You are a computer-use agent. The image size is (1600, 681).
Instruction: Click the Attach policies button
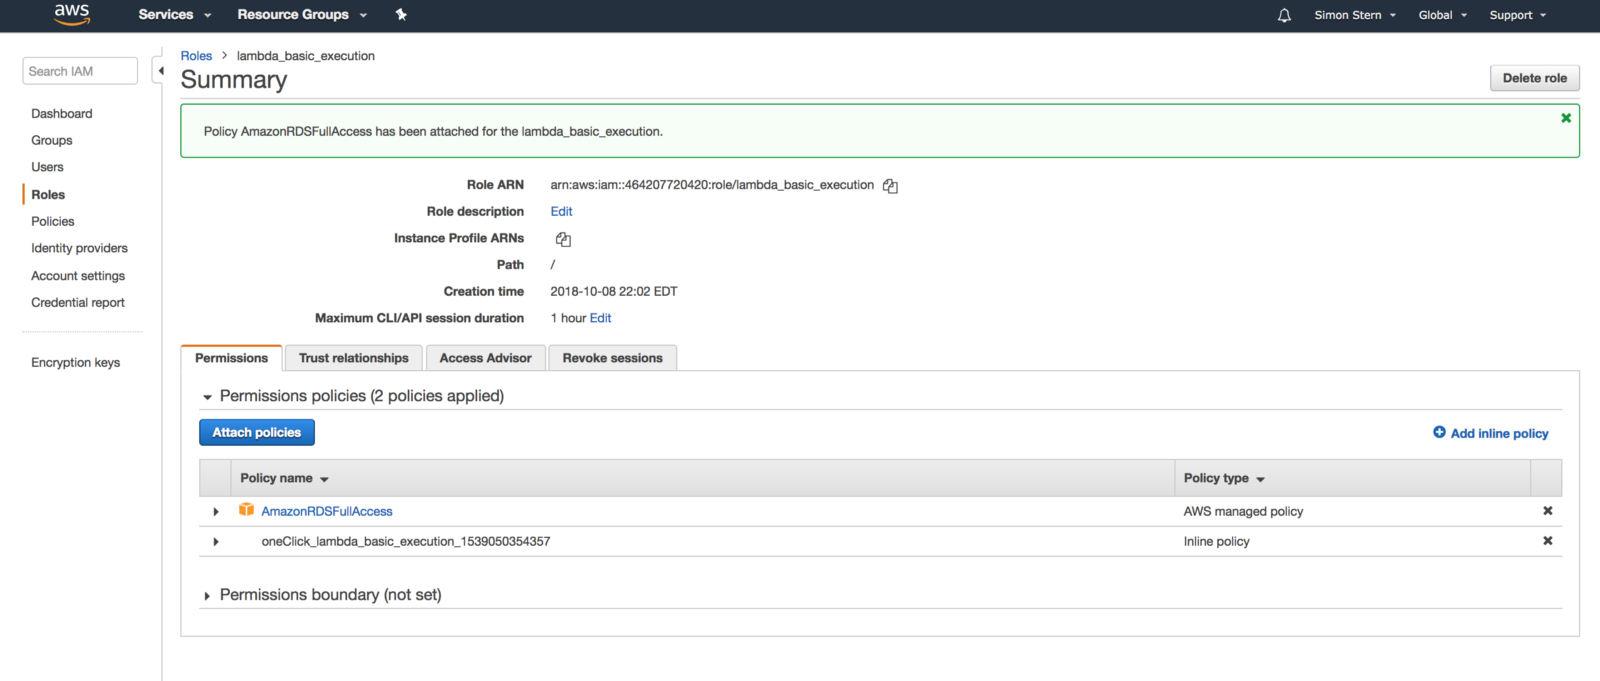[x=256, y=432]
